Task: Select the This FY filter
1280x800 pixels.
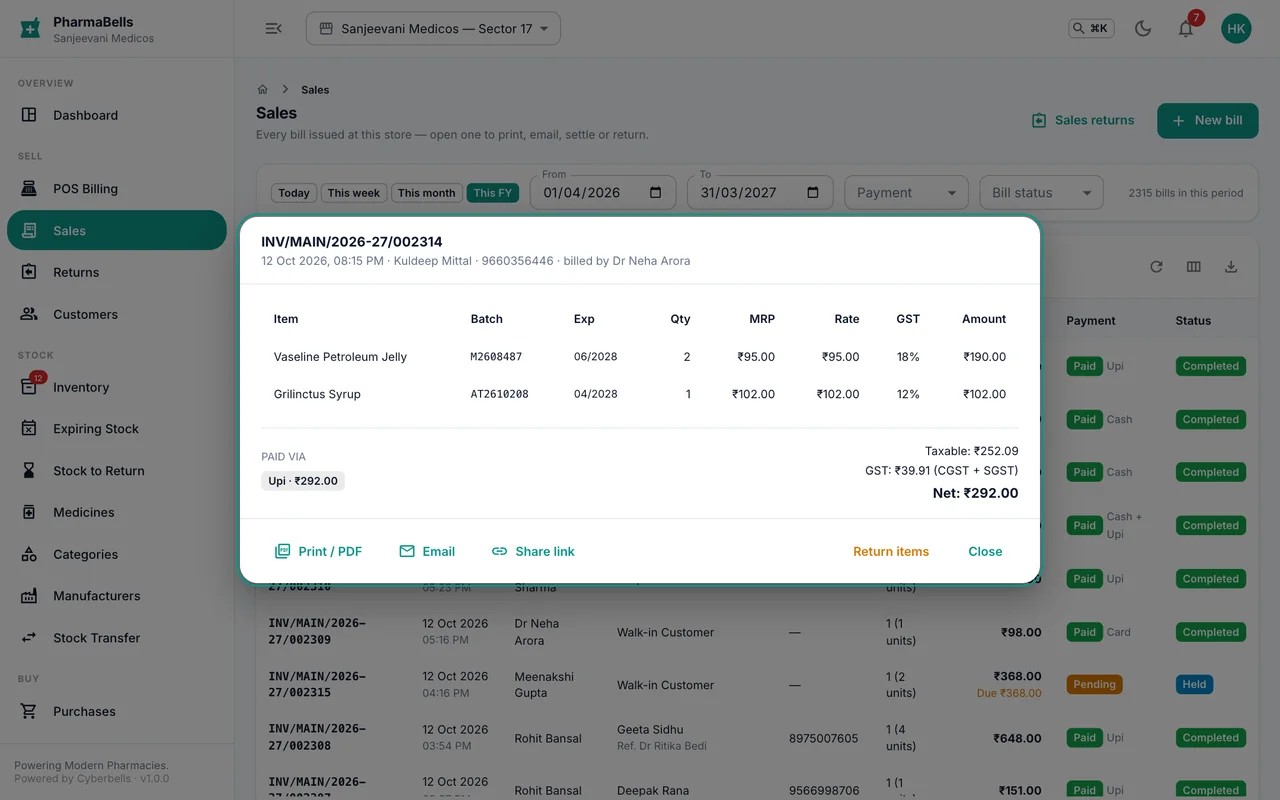Action: 493,193
